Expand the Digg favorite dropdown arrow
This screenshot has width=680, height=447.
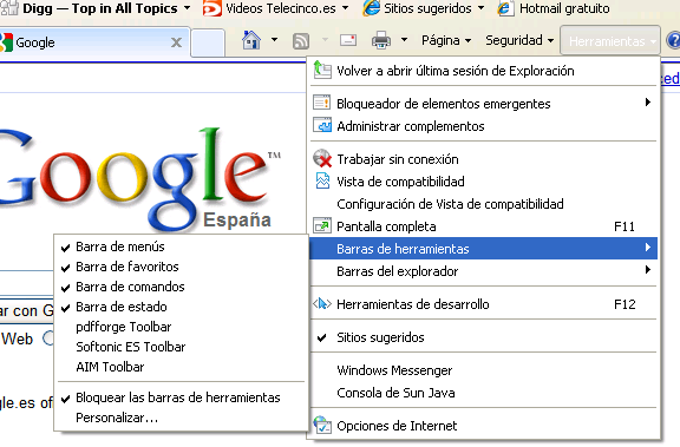click(x=187, y=8)
